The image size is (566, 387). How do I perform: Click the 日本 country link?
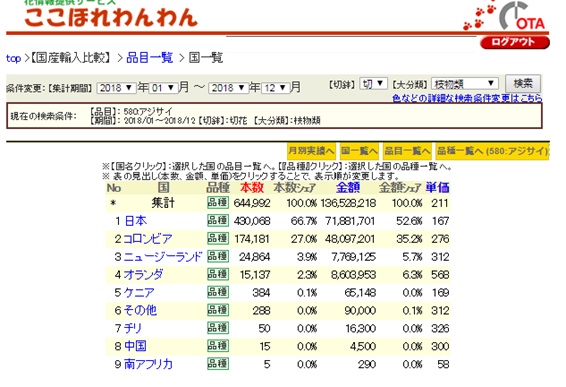click(136, 221)
